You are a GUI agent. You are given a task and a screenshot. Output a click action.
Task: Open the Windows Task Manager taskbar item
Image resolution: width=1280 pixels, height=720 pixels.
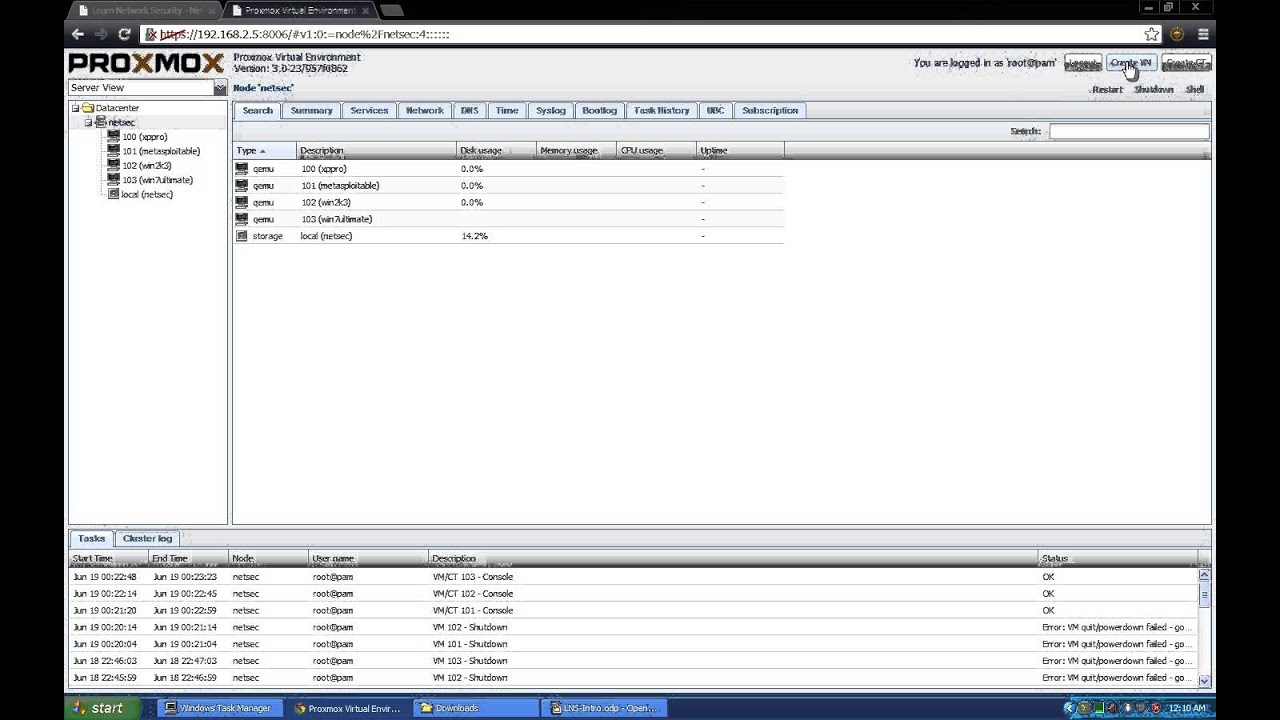[x=218, y=708]
